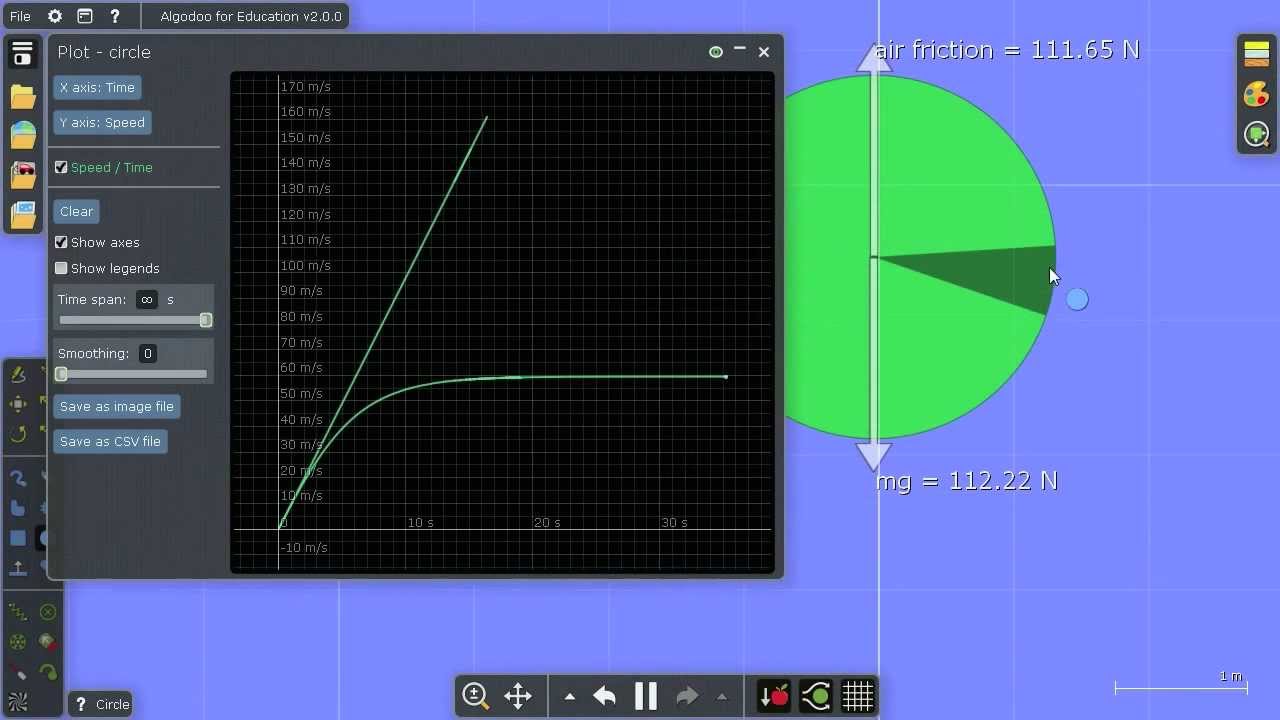The image size is (1280, 720).
Task: Change plot Y axis: Speed
Action: (102, 123)
